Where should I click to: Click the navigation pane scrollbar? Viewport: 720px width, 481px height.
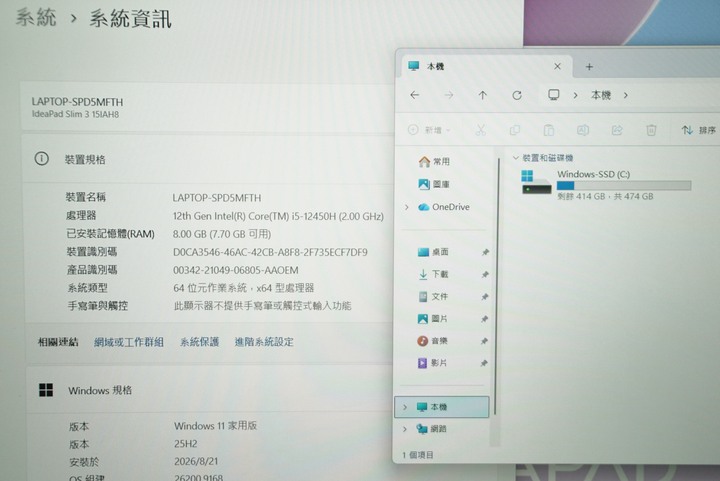click(x=497, y=285)
